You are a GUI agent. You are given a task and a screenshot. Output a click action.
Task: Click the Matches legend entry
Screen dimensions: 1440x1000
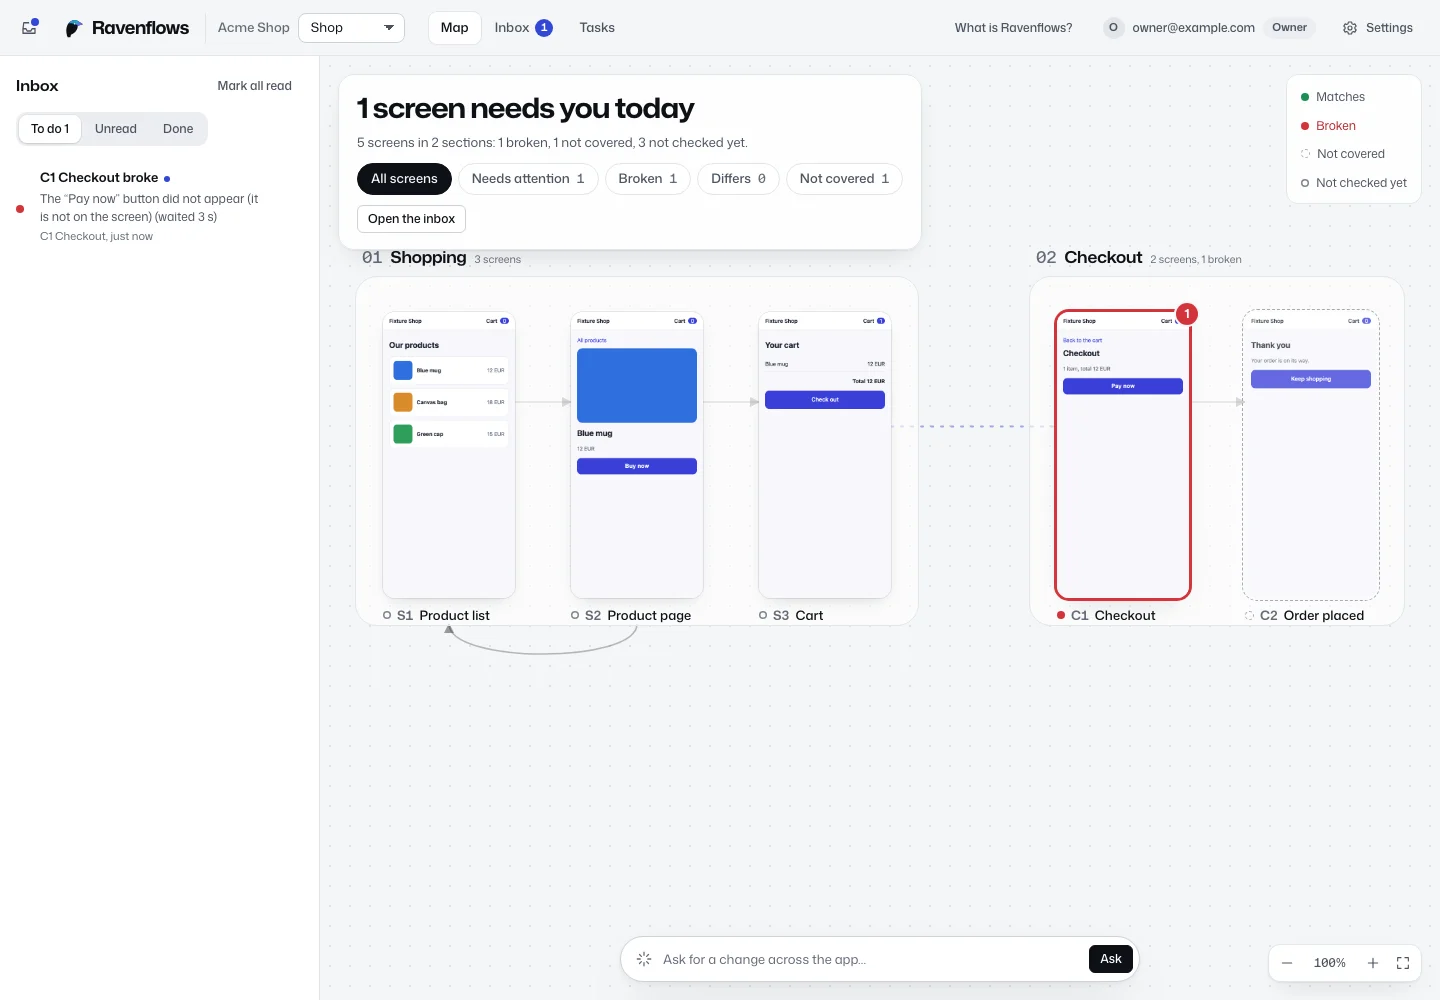coord(1333,97)
